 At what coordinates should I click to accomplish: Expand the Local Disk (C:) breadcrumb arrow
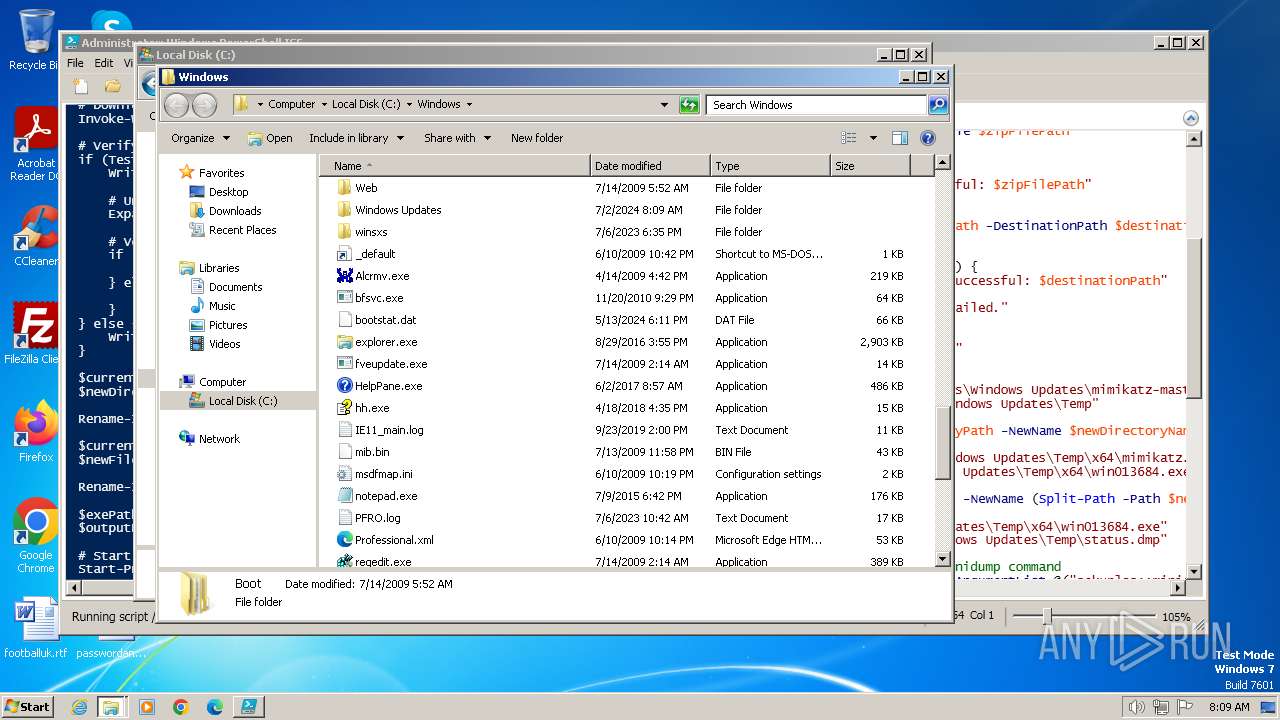(x=409, y=104)
